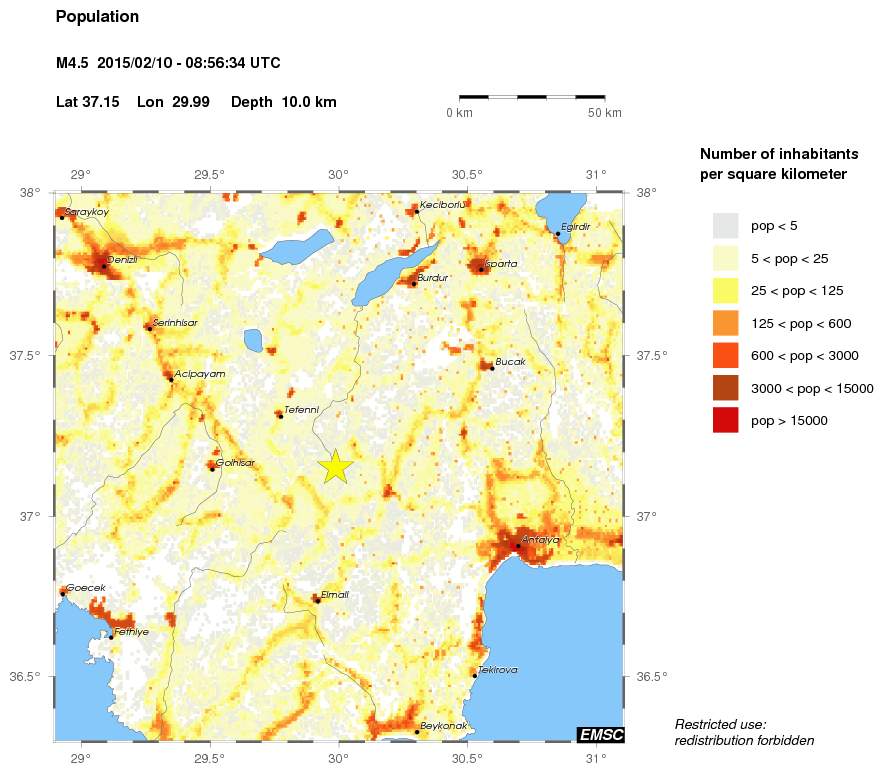
Task: Select the Isparta city marker
Action: (481, 269)
